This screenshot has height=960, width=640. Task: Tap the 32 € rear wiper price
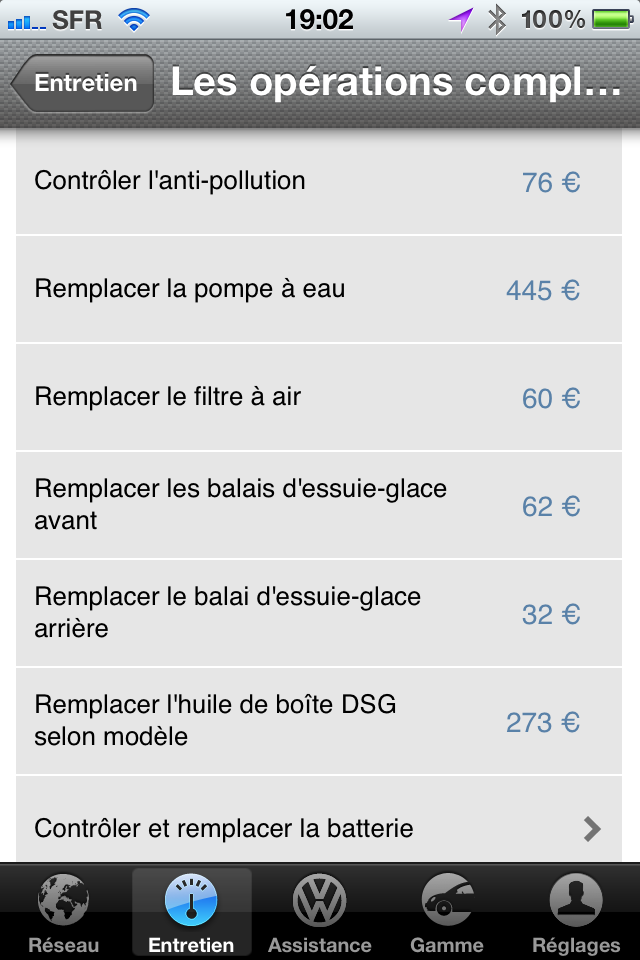click(551, 614)
